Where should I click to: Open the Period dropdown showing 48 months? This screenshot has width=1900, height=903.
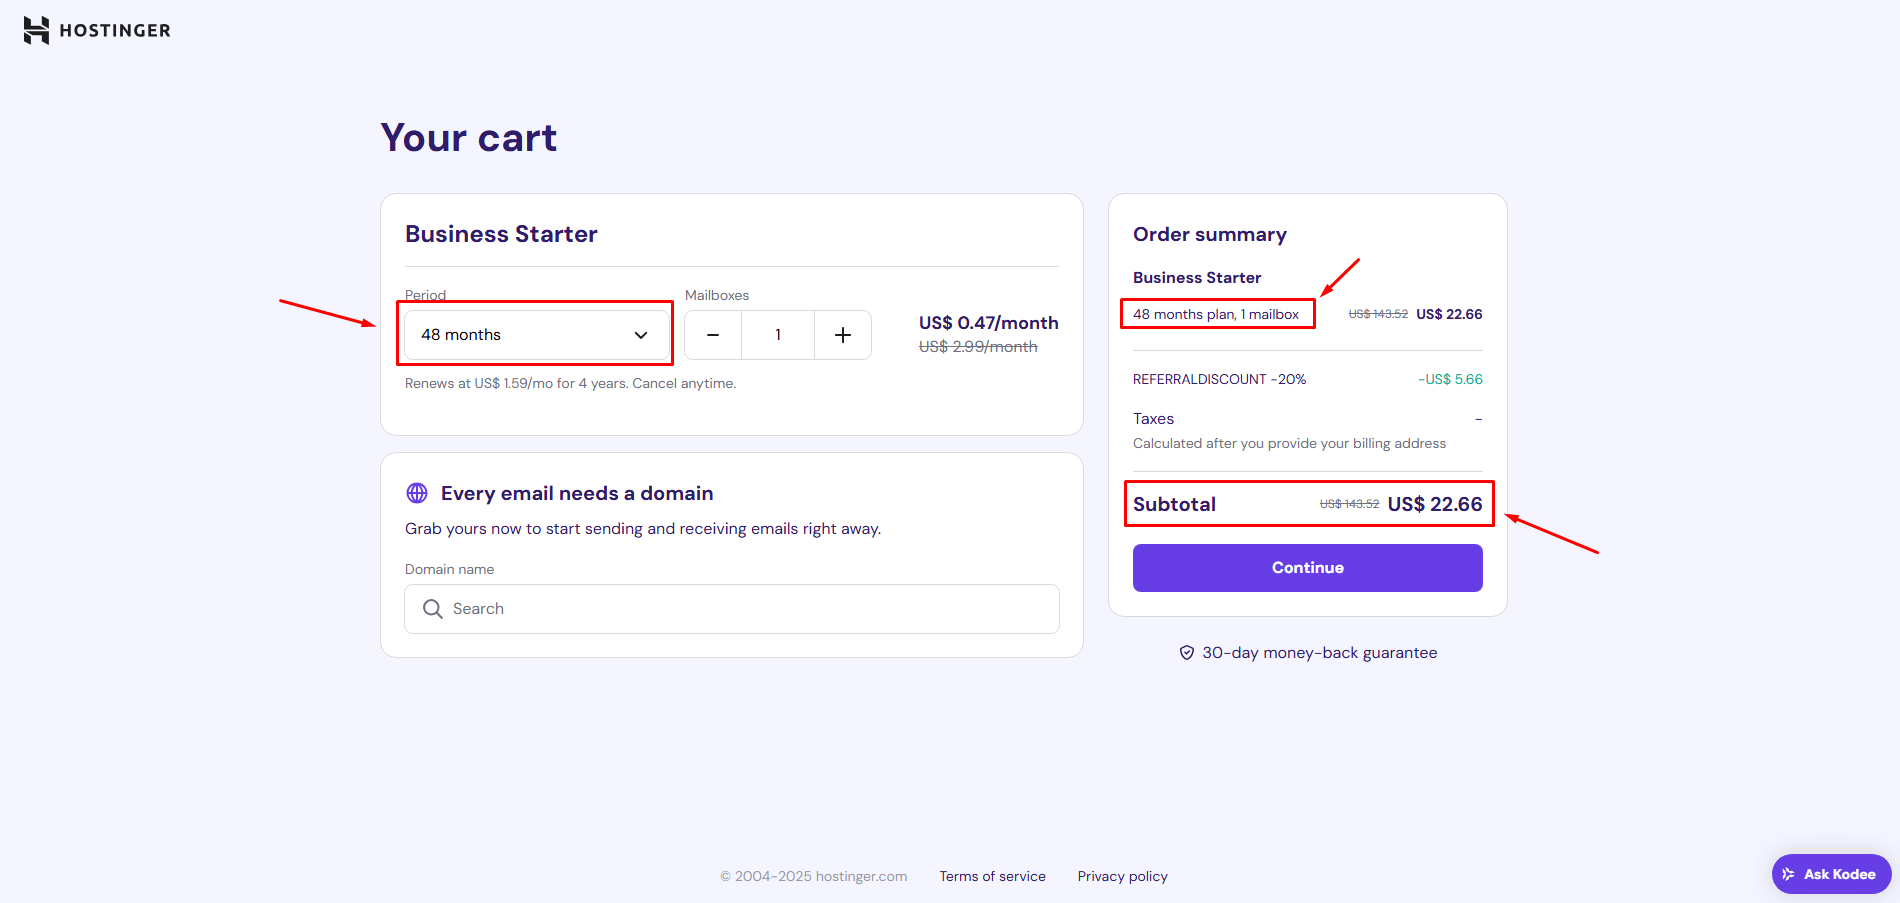tap(536, 335)
